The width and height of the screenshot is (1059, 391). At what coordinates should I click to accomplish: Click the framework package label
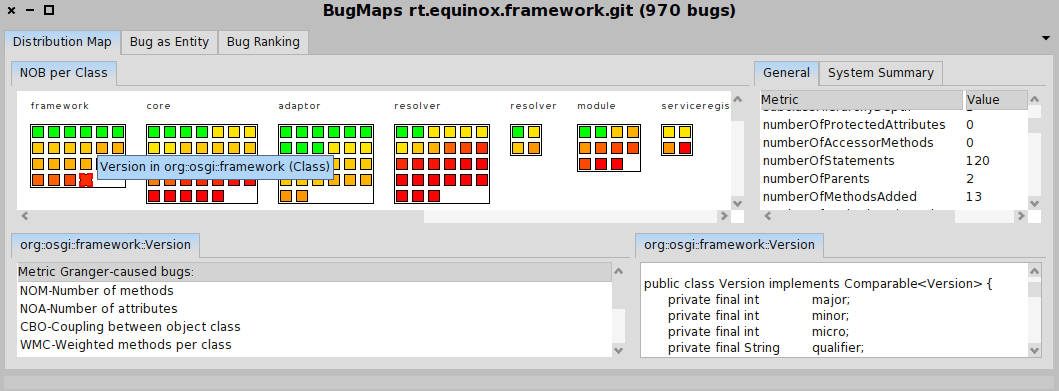coord(59,106)
